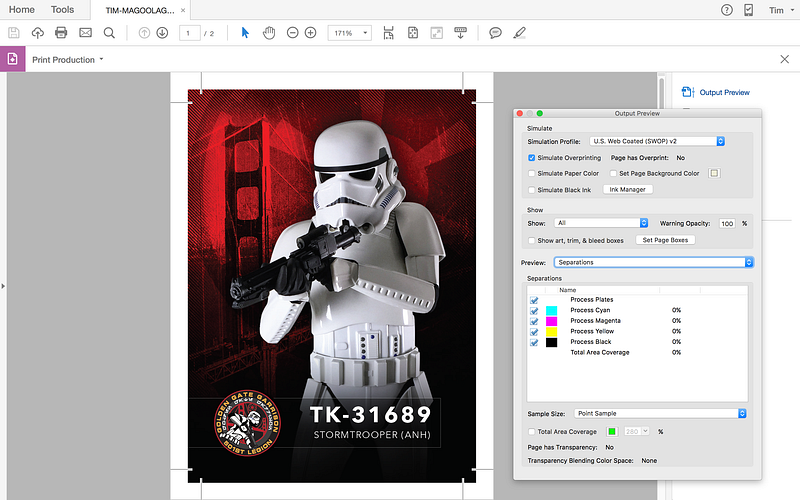Open the Help question mark icon

[727, 10]
